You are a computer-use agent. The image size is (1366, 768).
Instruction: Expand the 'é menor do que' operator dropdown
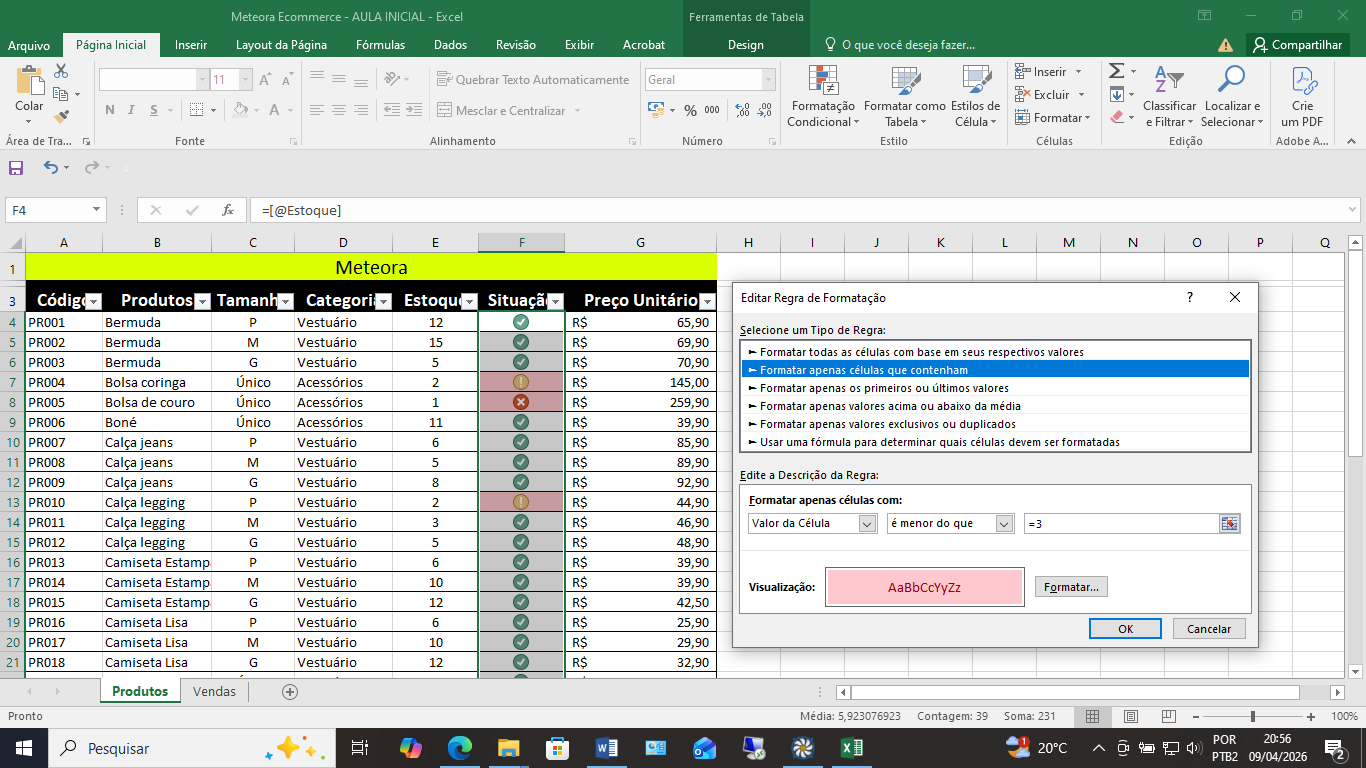click(1004, 523)
